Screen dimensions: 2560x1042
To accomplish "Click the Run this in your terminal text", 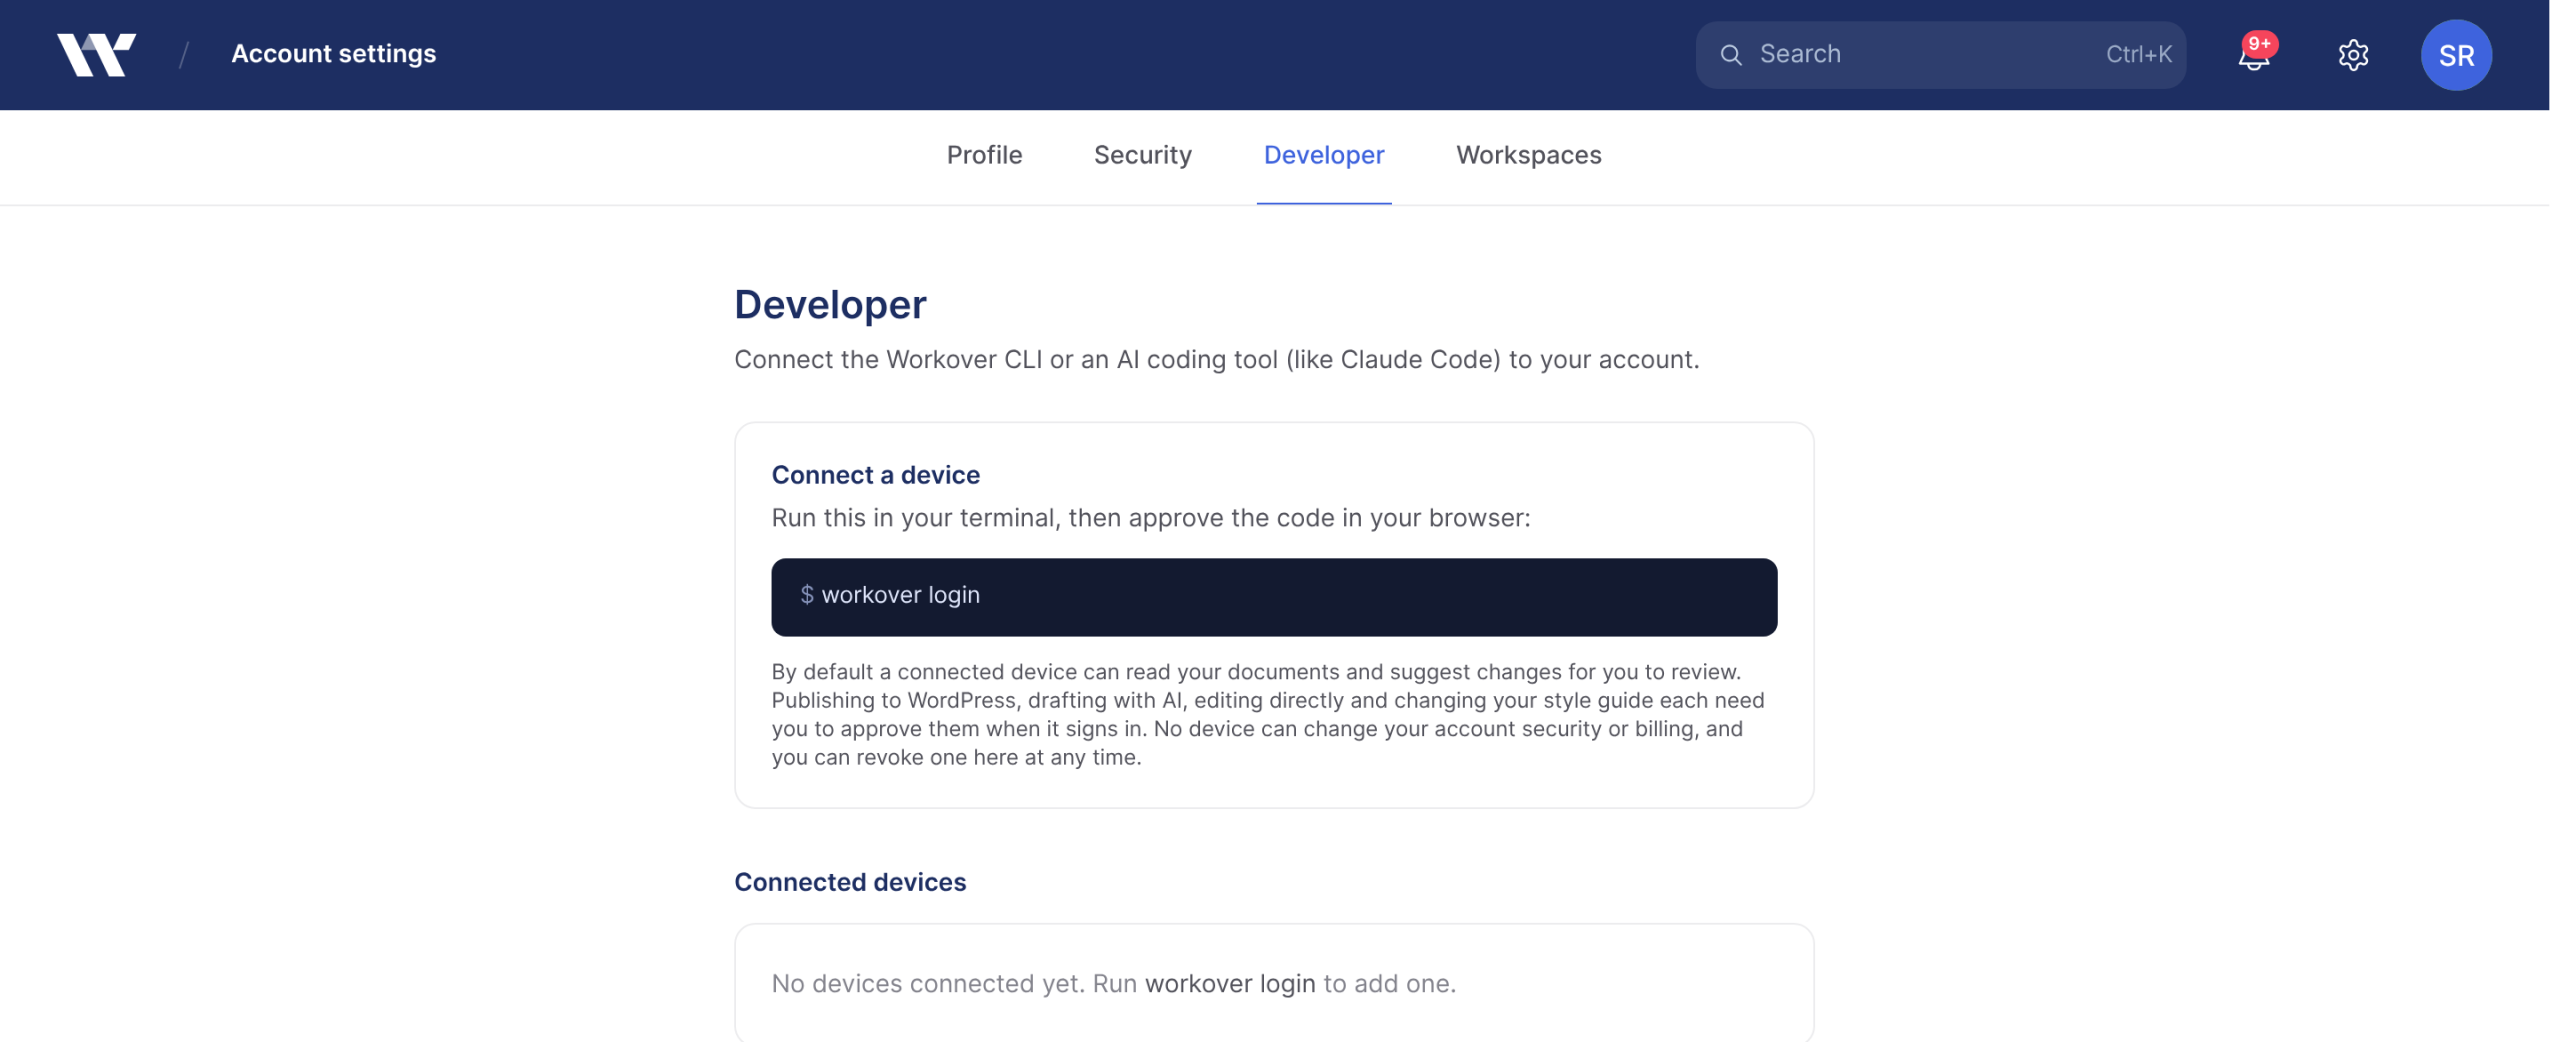I will tap(1150, 518).
